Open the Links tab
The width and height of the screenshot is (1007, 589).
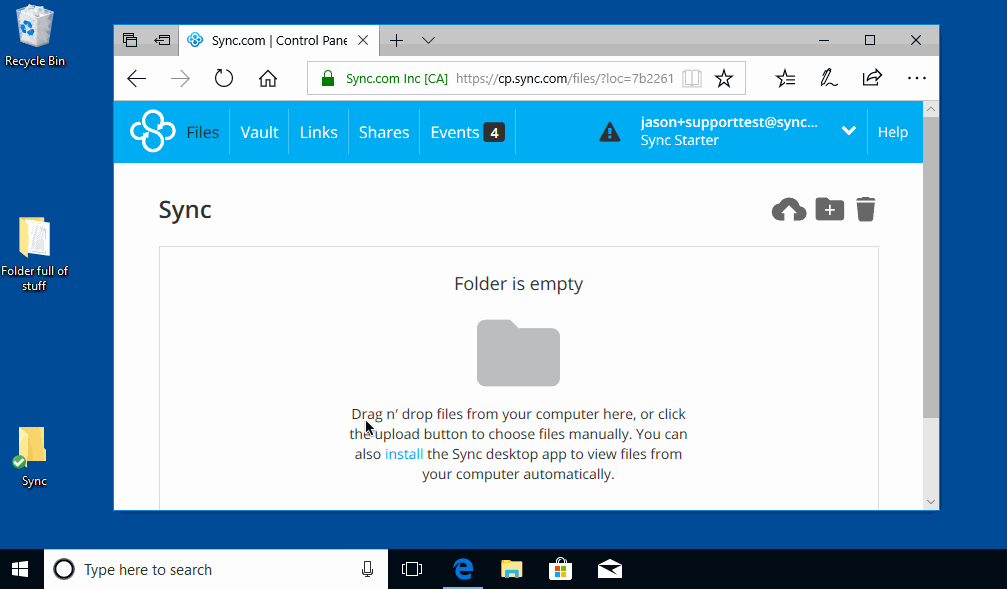[x=319, y=132]
